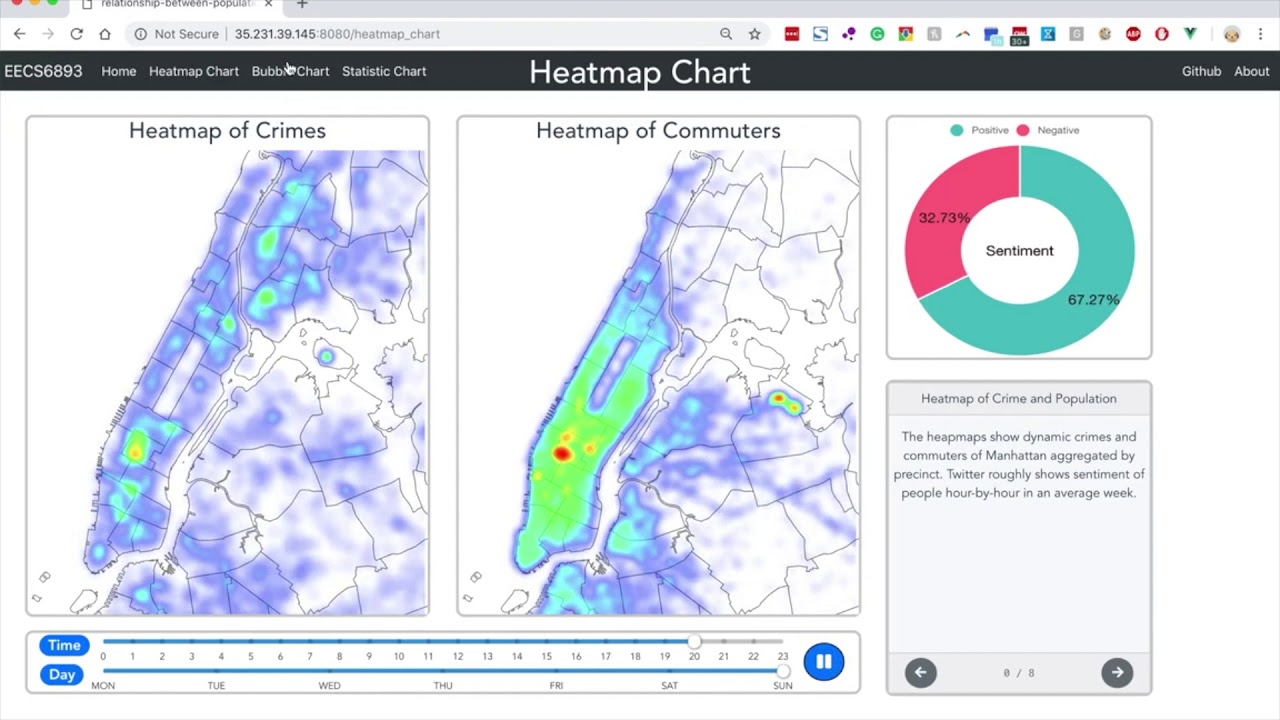This screenshot has width=1280, height=720.
Task: Open the Statistic Chart navigation link
Action: point(384,71)
